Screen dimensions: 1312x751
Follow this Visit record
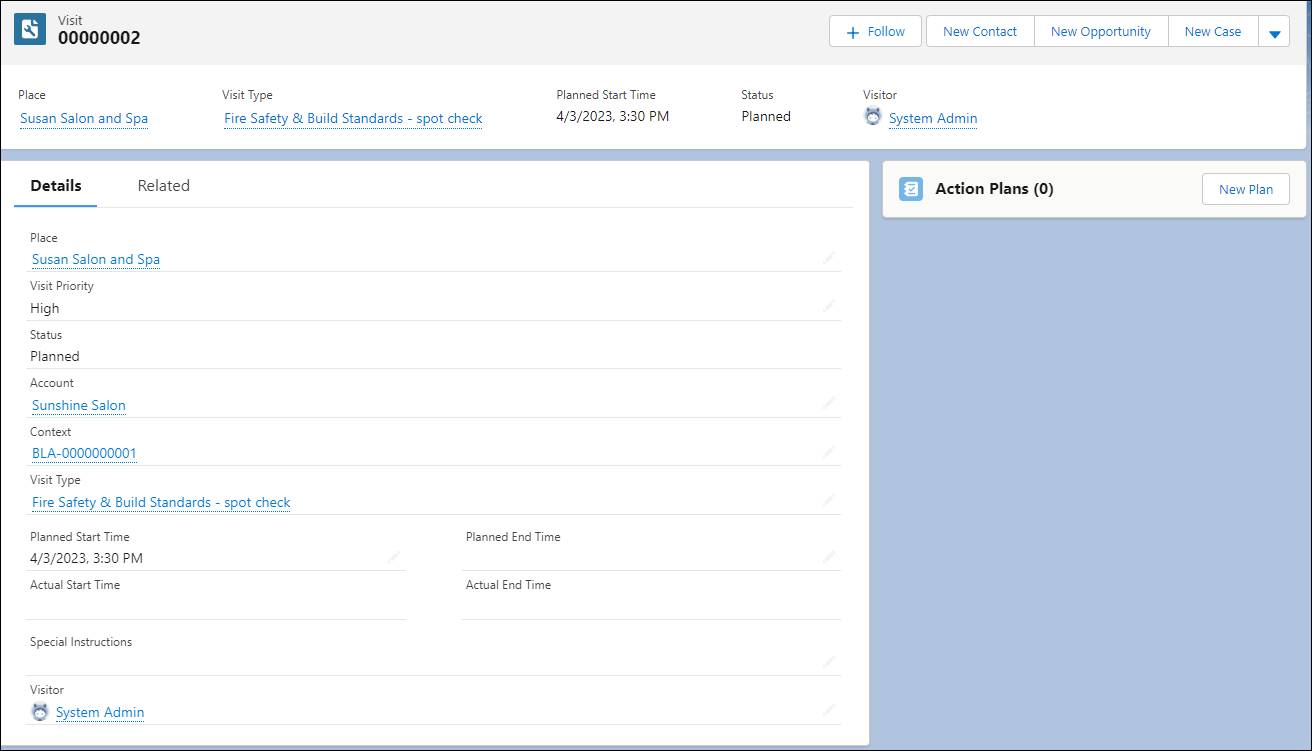coord(875,31)
